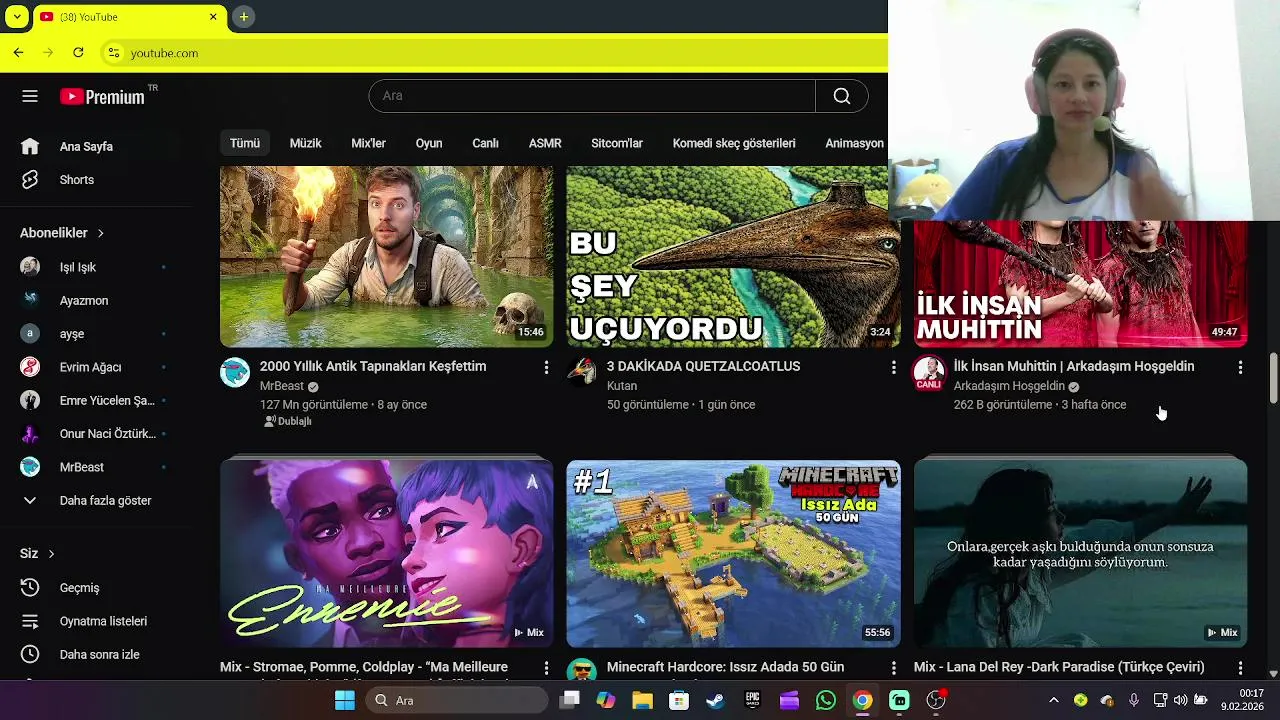Open more options for Lana Del Rey Mix
1280x720 pixels.
(1240, 667)
